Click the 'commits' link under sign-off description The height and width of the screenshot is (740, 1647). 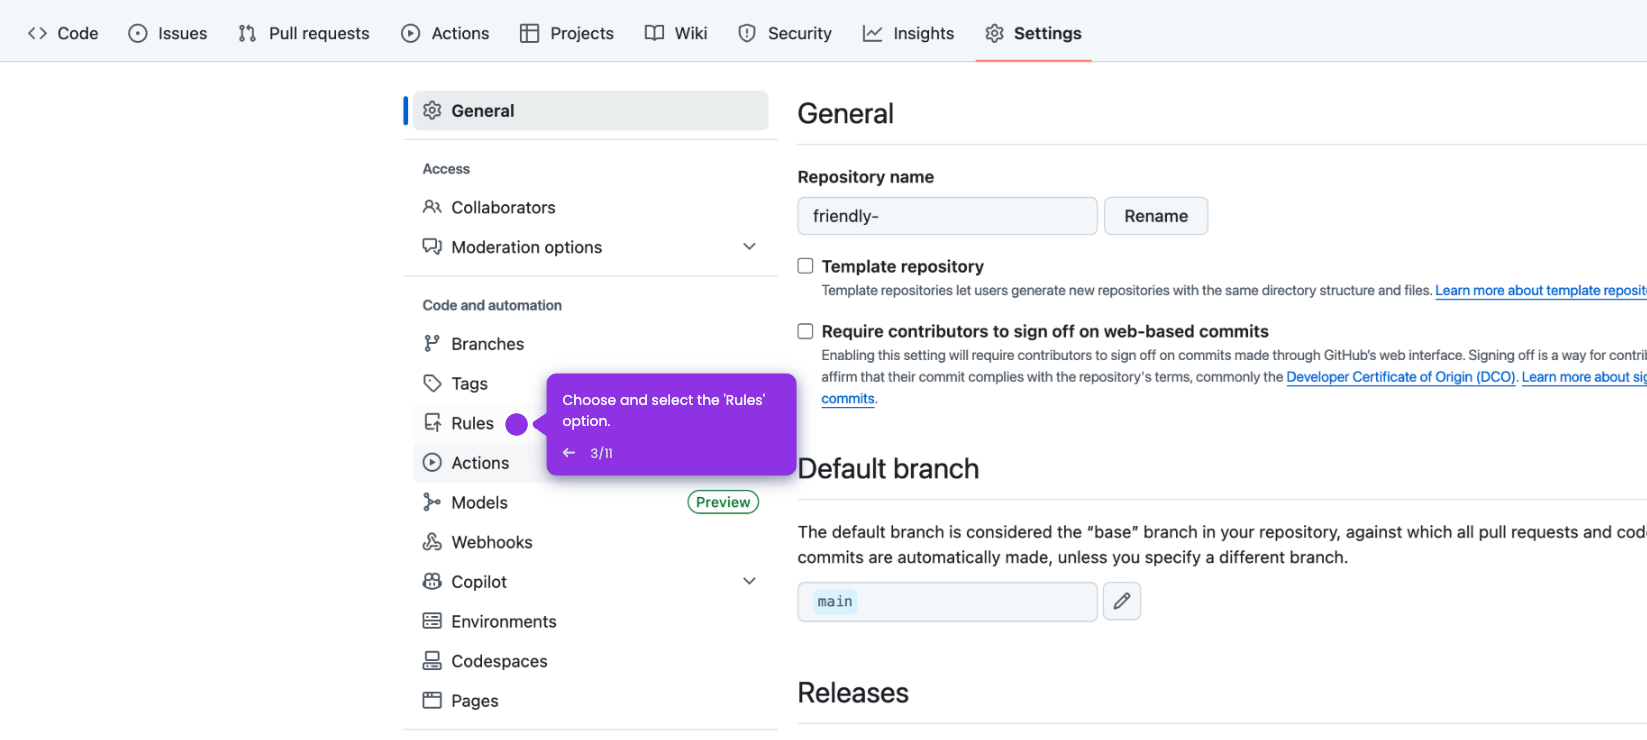click(x=848, y=399)
